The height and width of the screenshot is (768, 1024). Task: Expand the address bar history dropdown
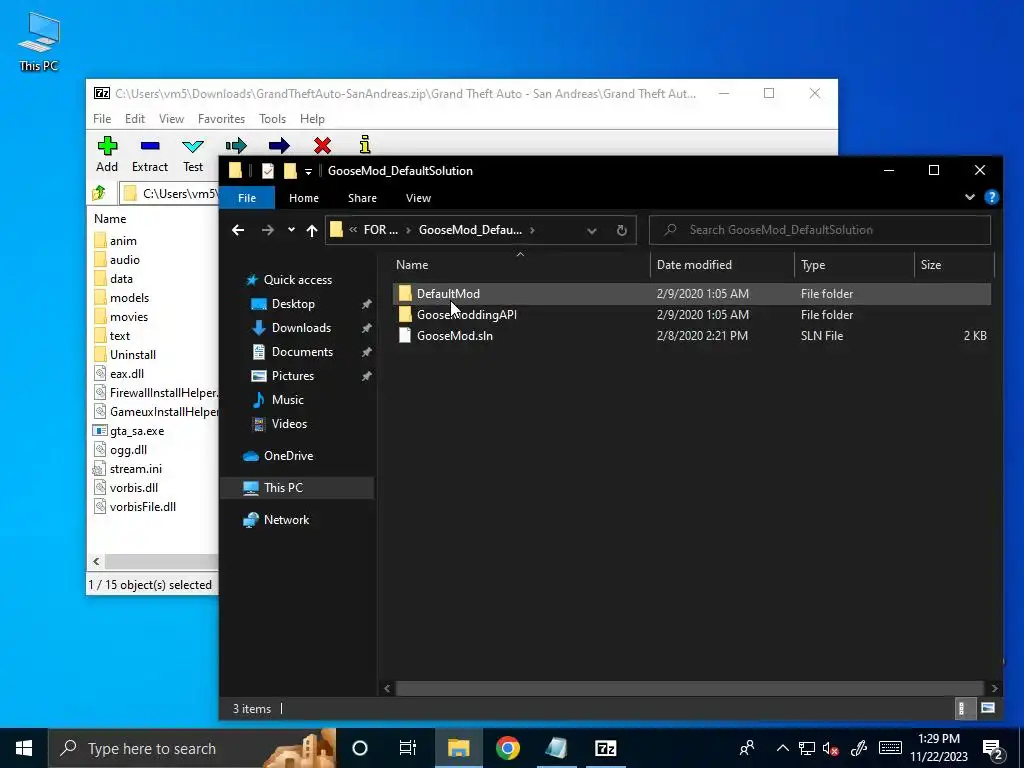(x=592, y=230)
